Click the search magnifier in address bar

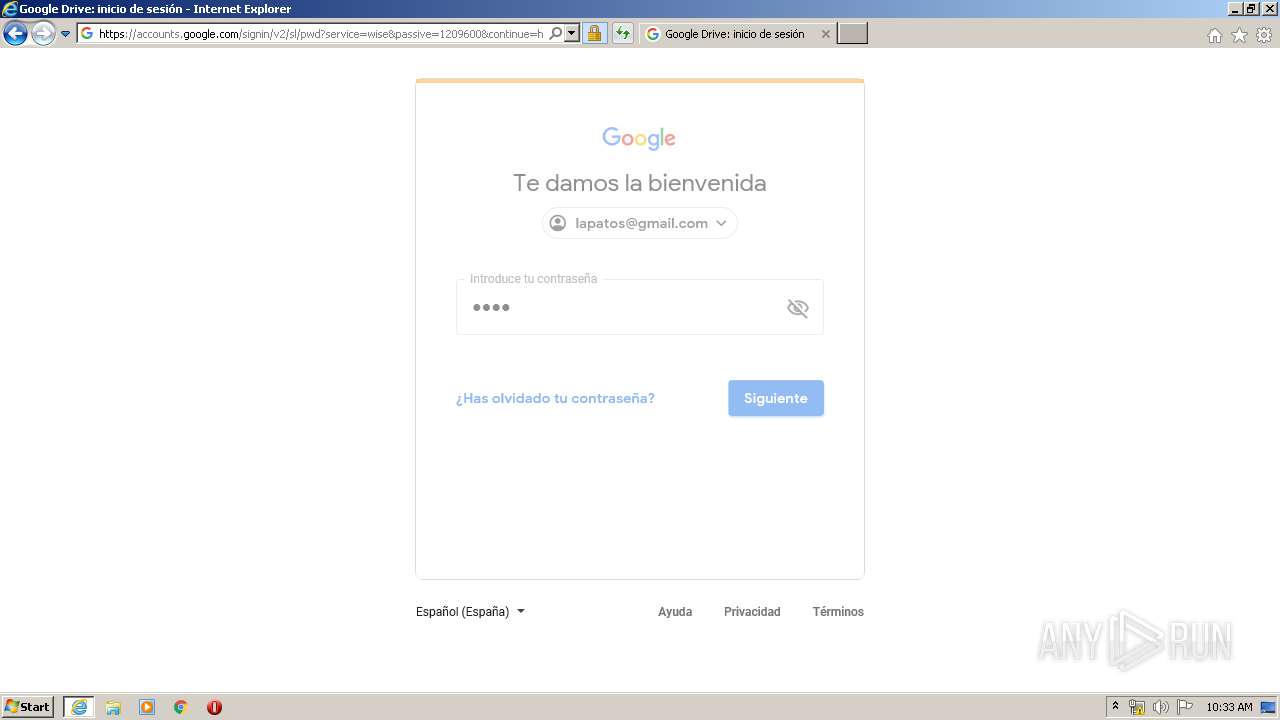coord(556,34)
